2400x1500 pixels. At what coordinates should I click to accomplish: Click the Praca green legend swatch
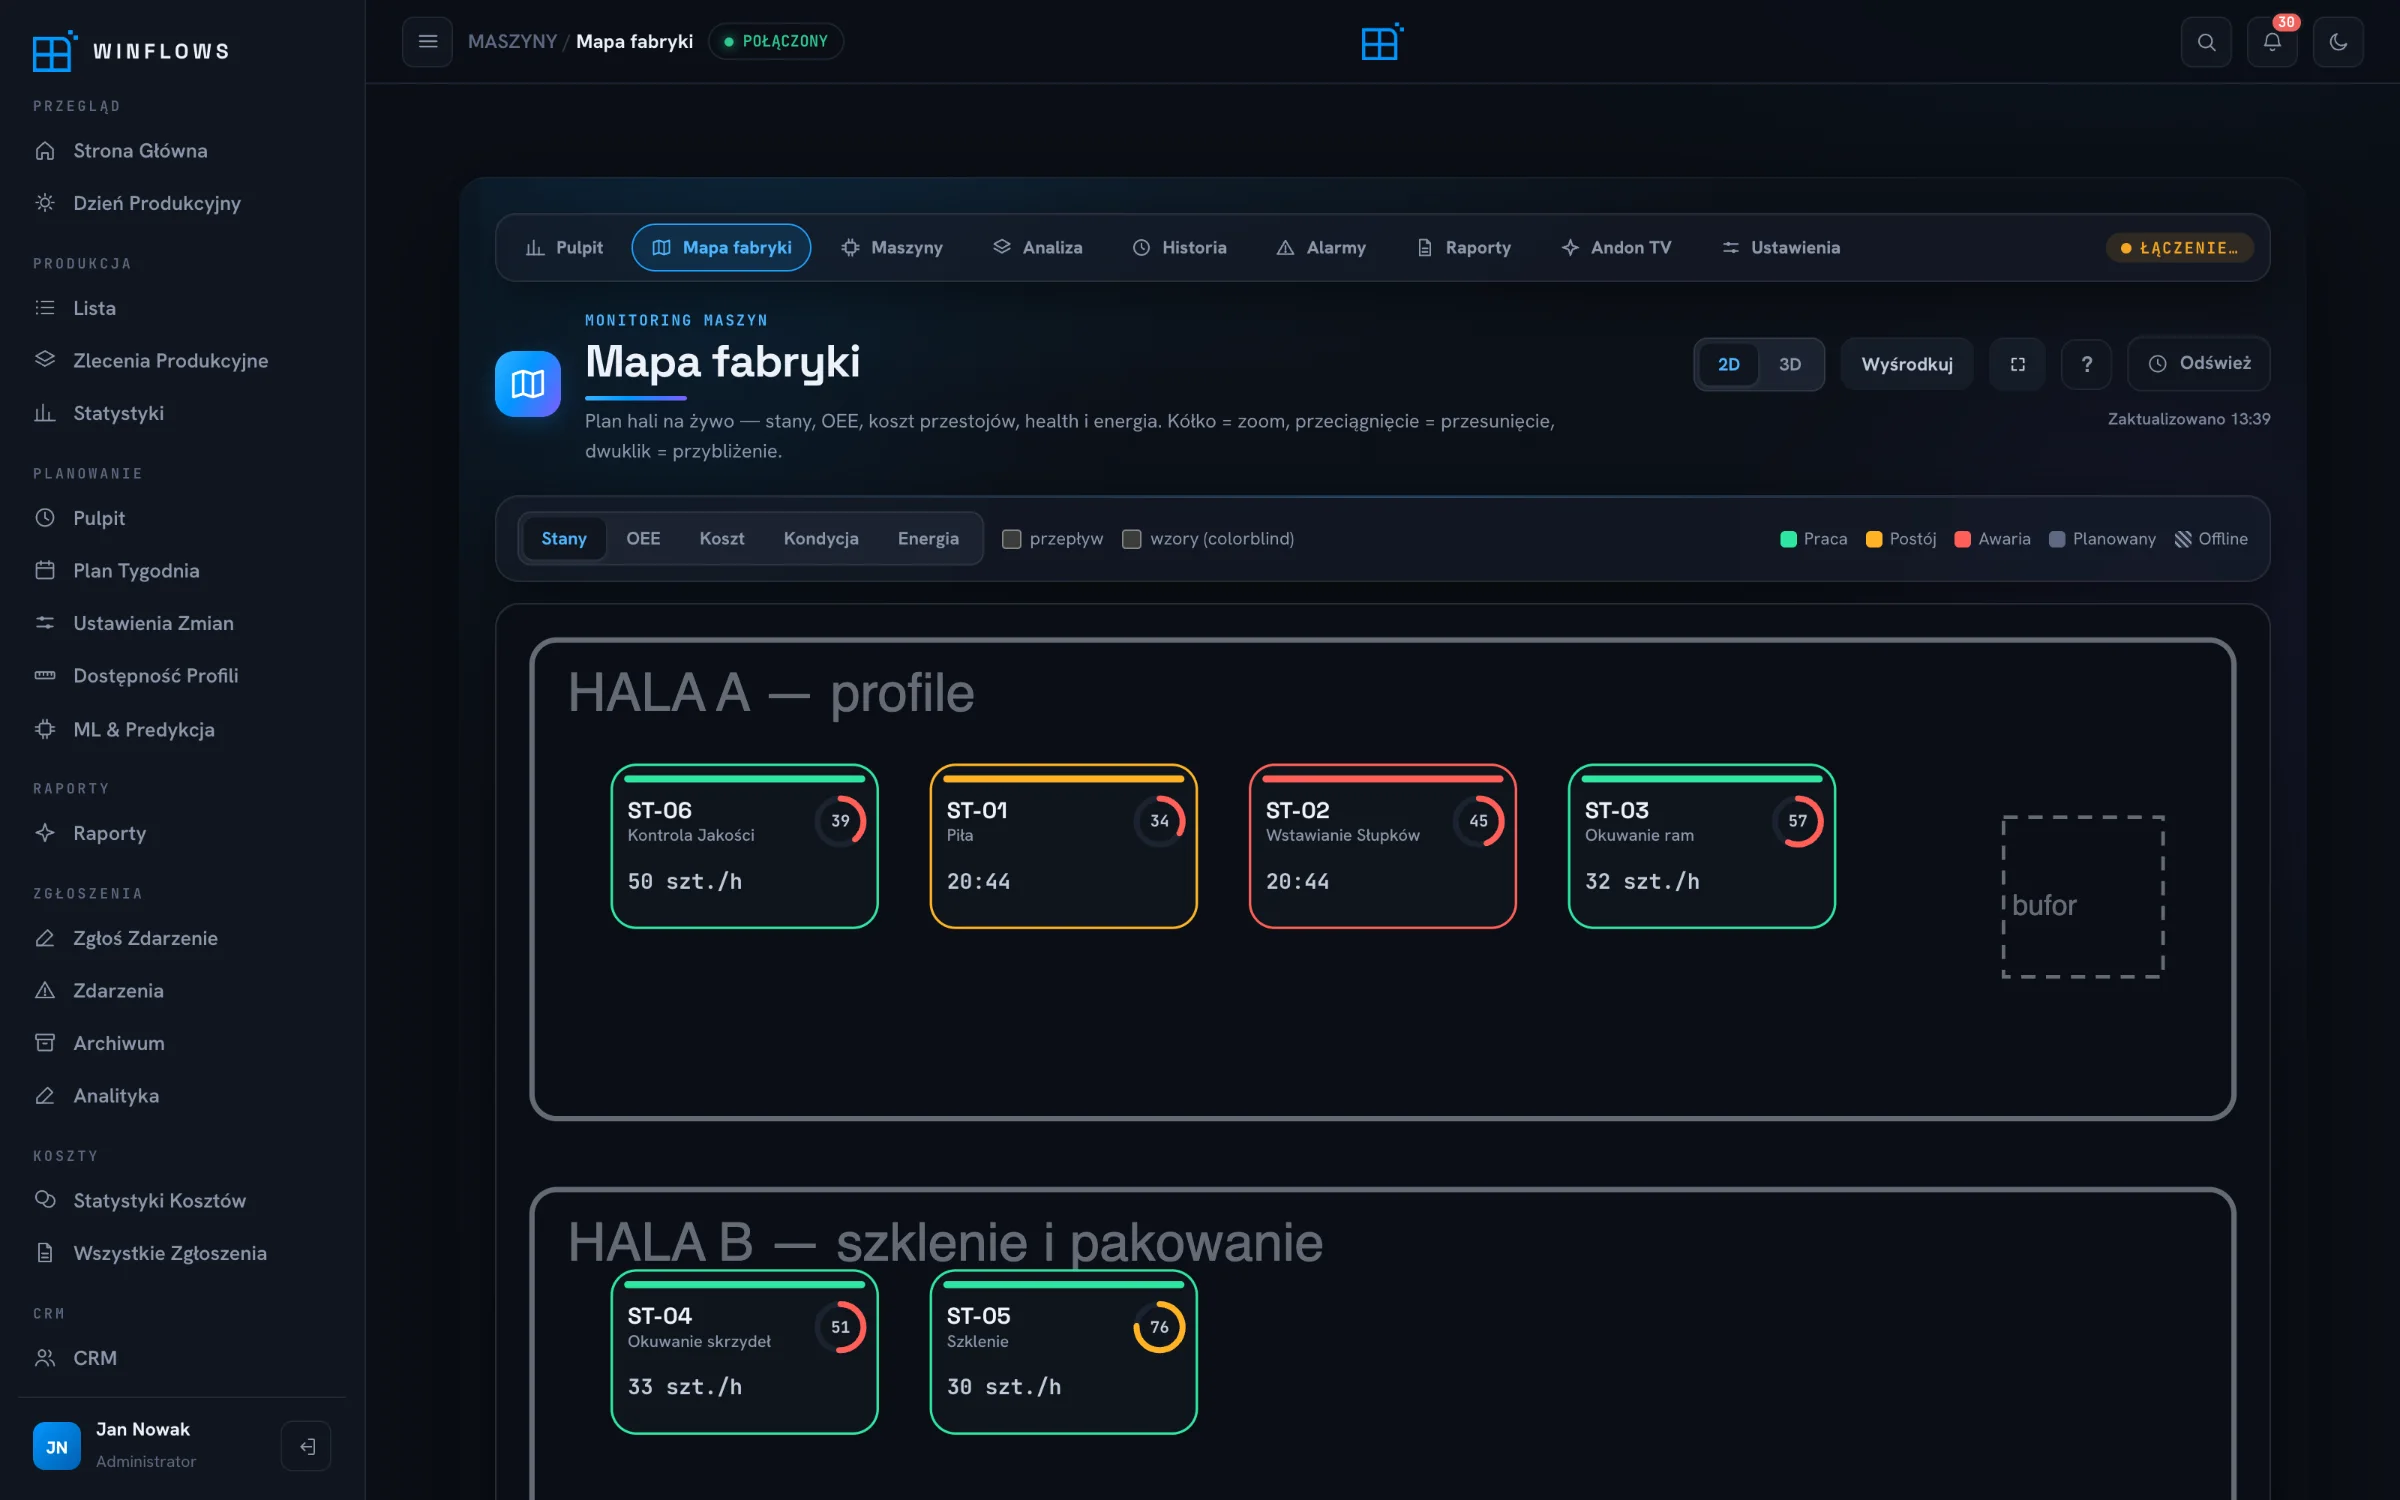point(1788,539)
